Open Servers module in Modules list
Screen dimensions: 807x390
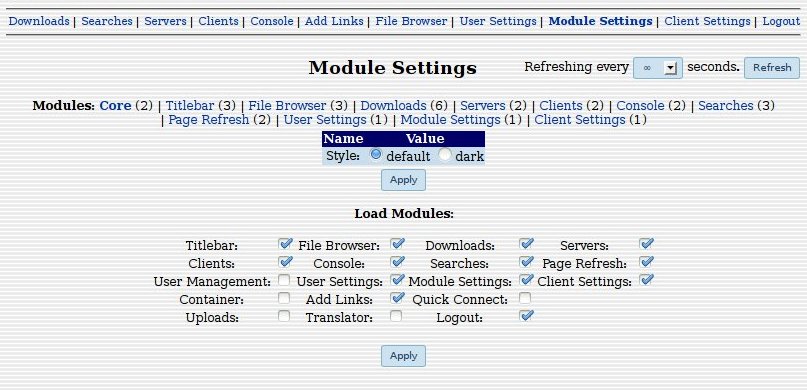pyautogui.click(x=483, y=105)
